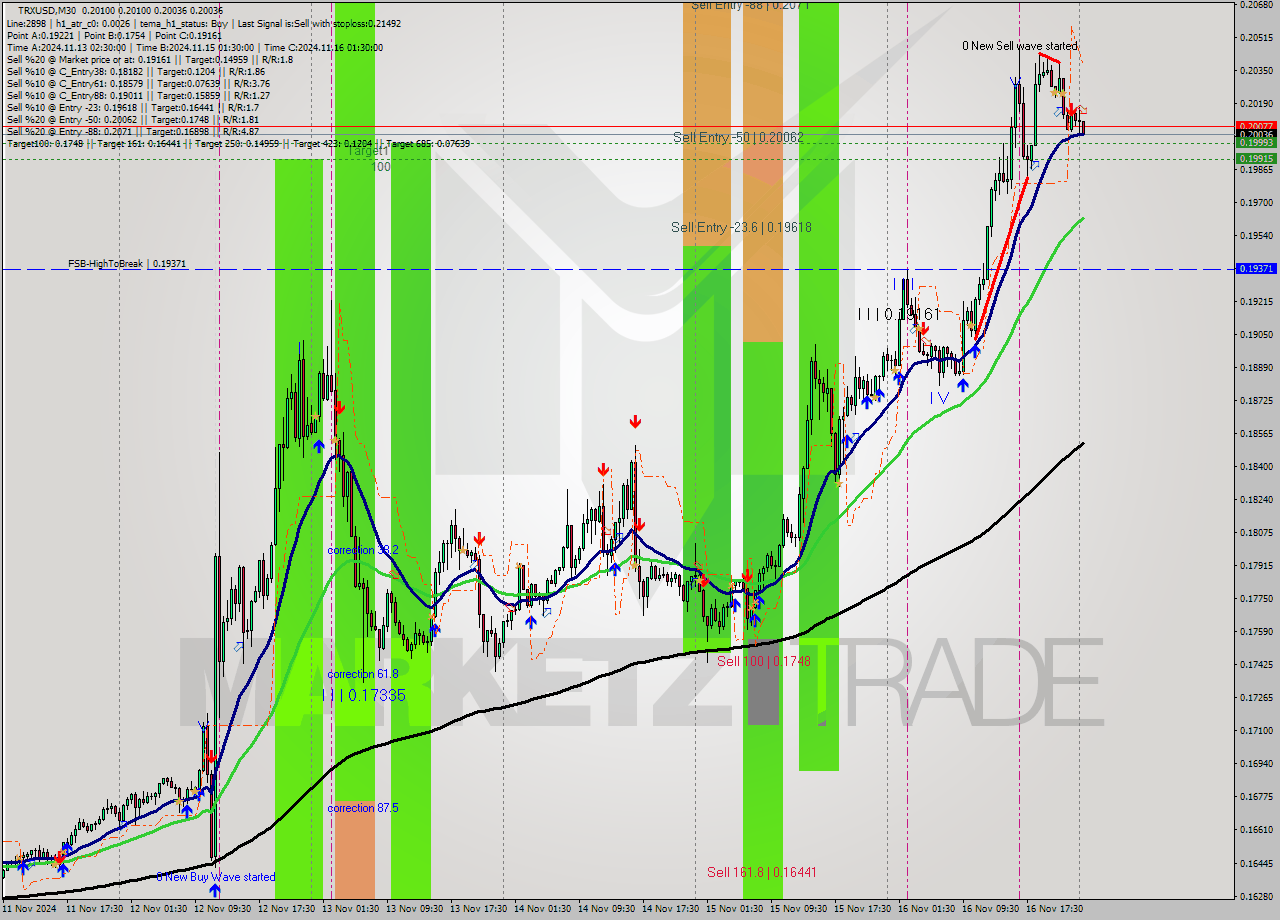The height and width of the screenshot is (920, 1280).
Task: Click the 0.18400 price scale value
Action: 1256,467
